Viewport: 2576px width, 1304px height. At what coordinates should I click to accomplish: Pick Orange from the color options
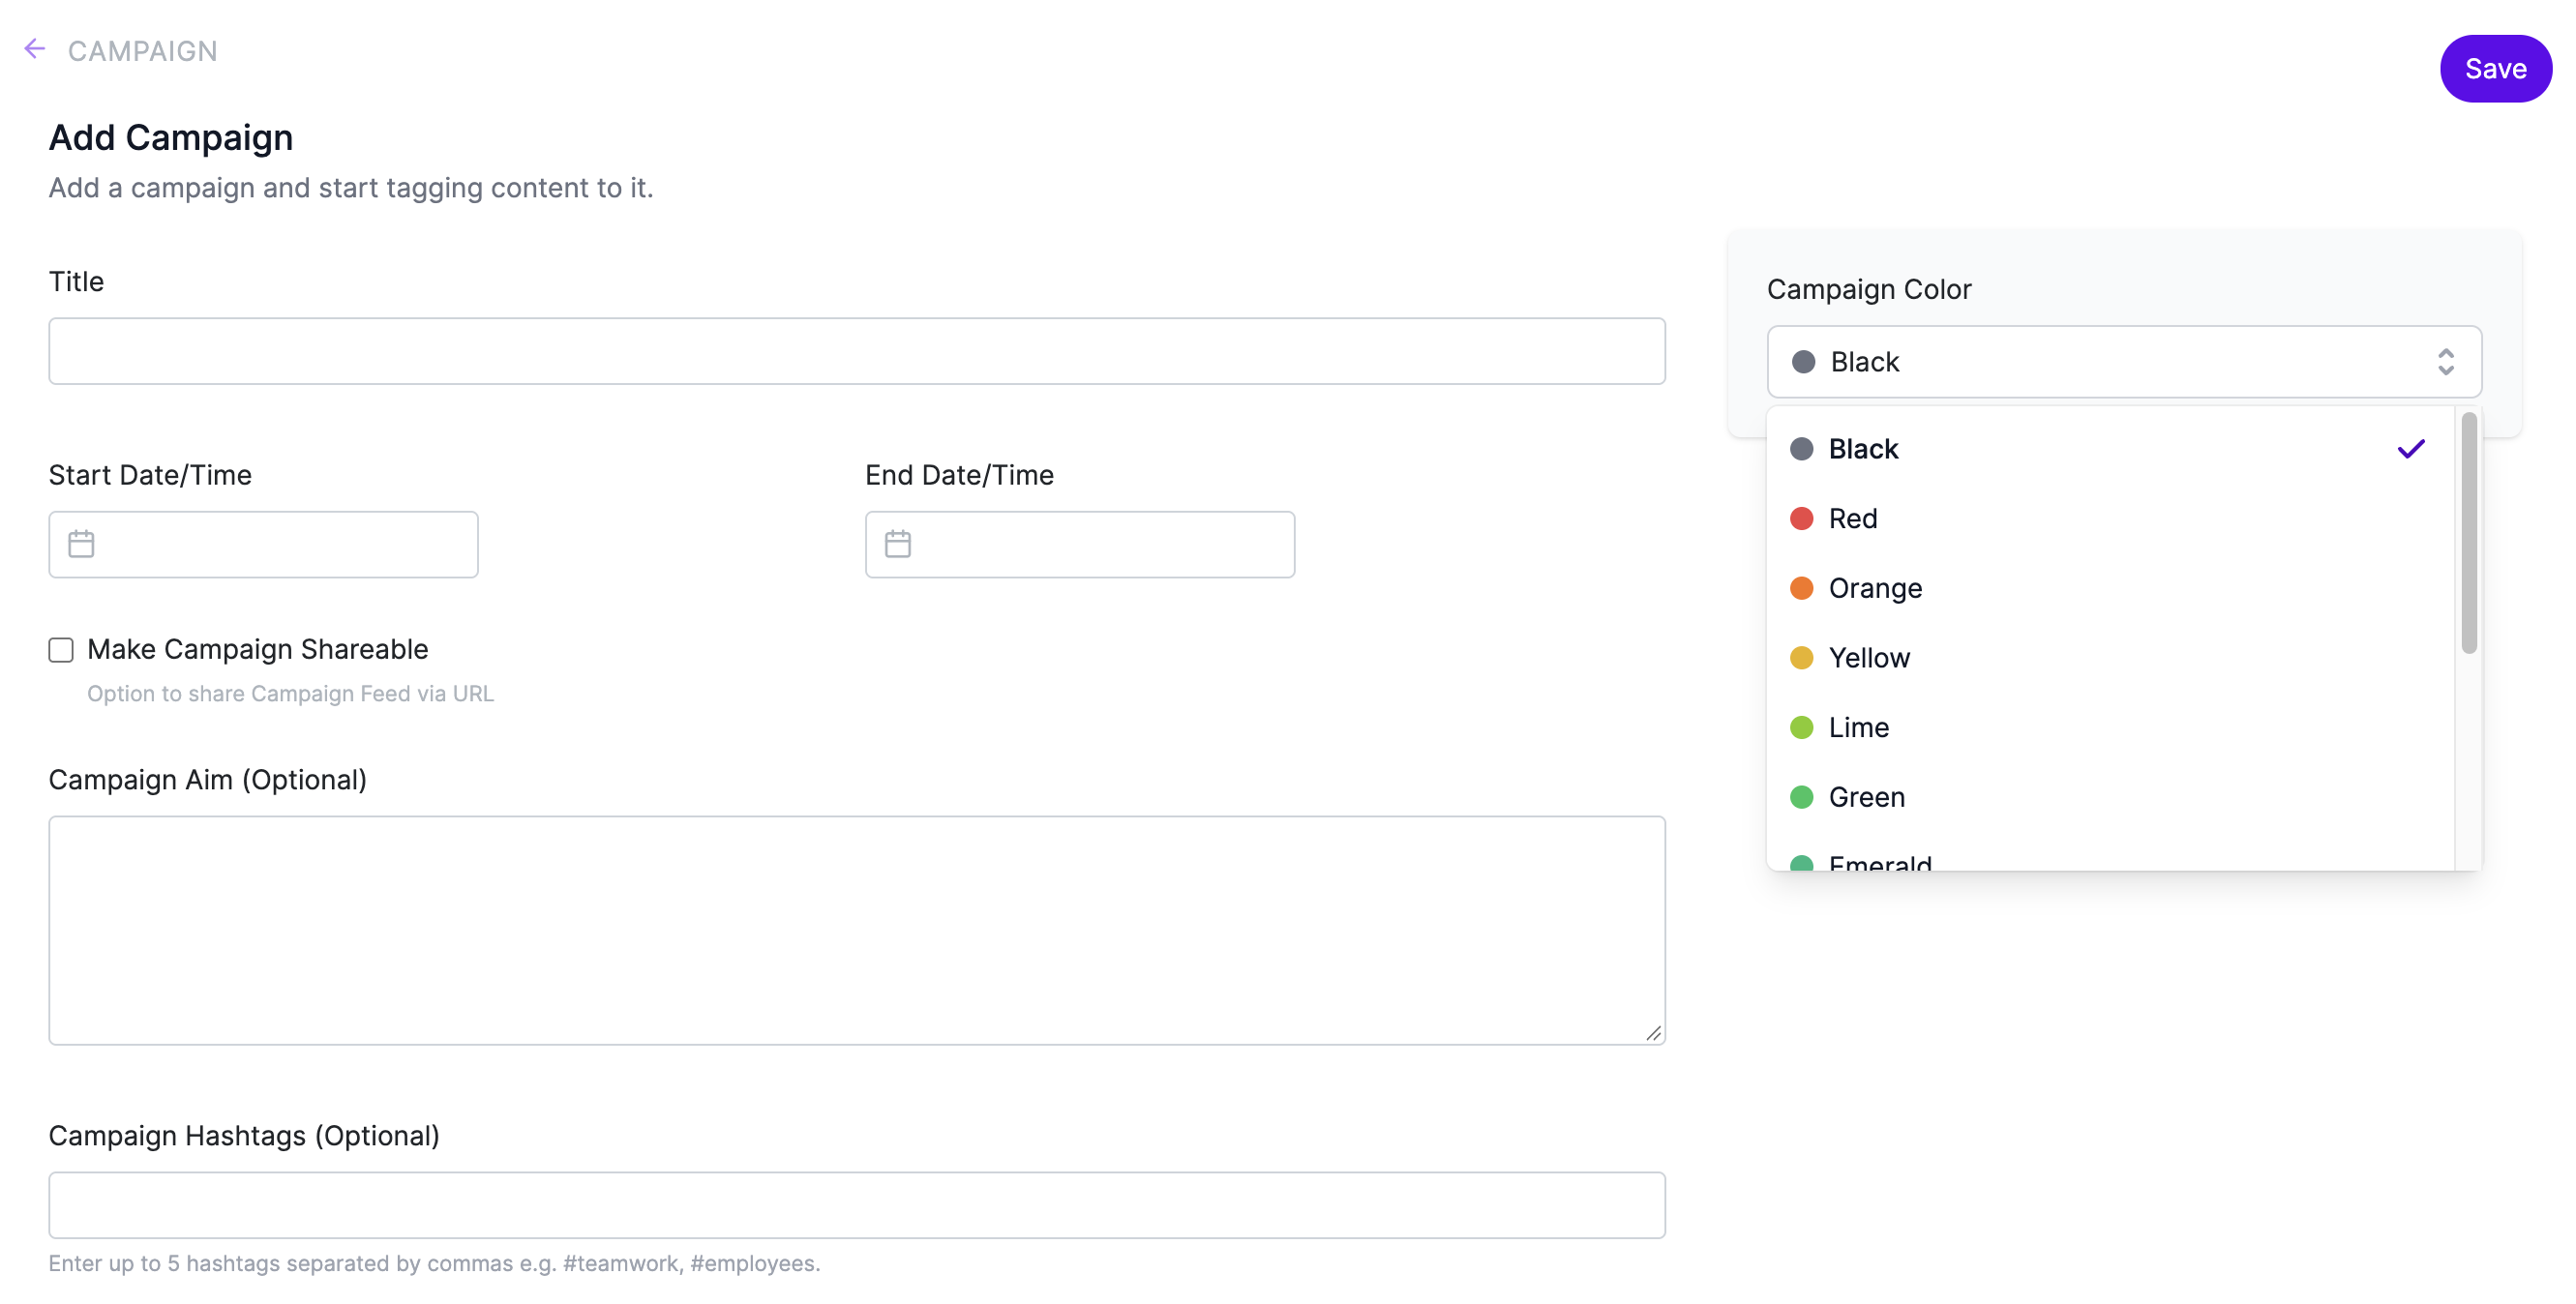(x=2110, y=588)
